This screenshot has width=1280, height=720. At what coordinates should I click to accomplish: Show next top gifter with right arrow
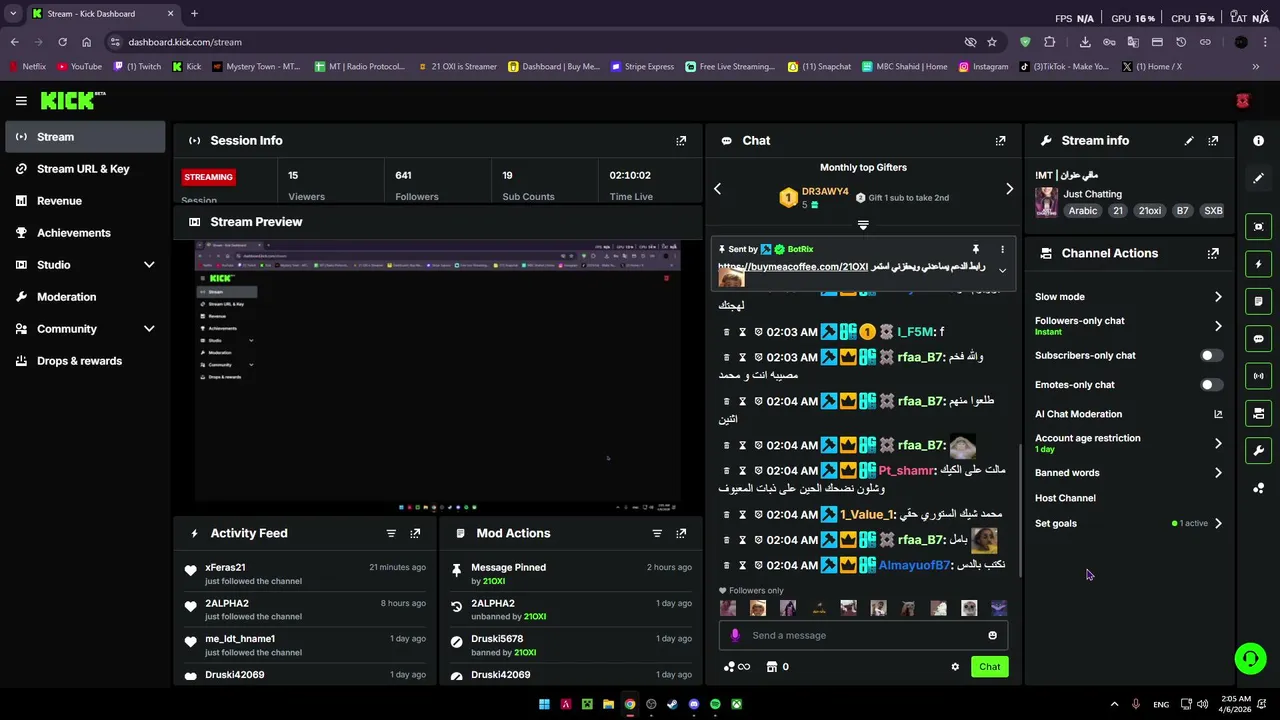coord(1009,189)
